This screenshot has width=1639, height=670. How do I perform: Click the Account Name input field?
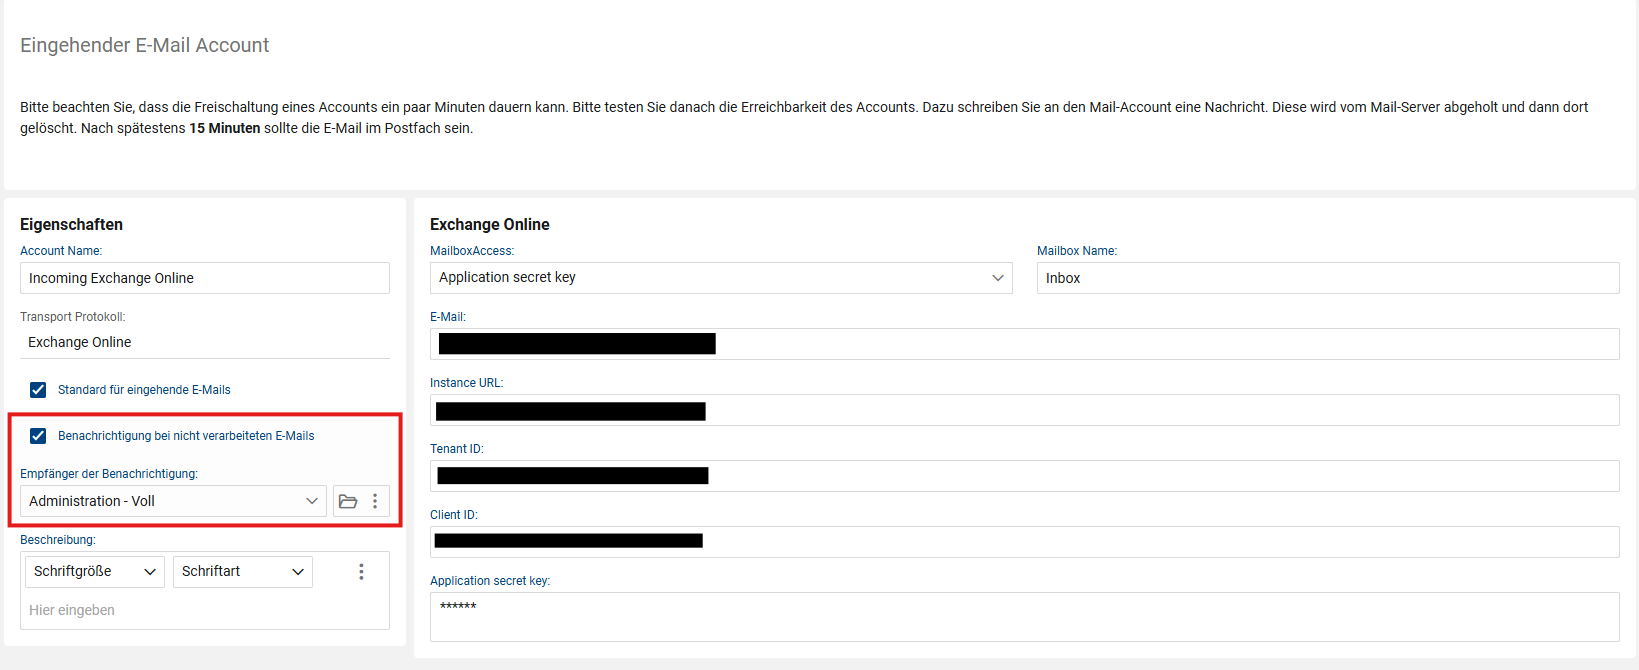205,278
